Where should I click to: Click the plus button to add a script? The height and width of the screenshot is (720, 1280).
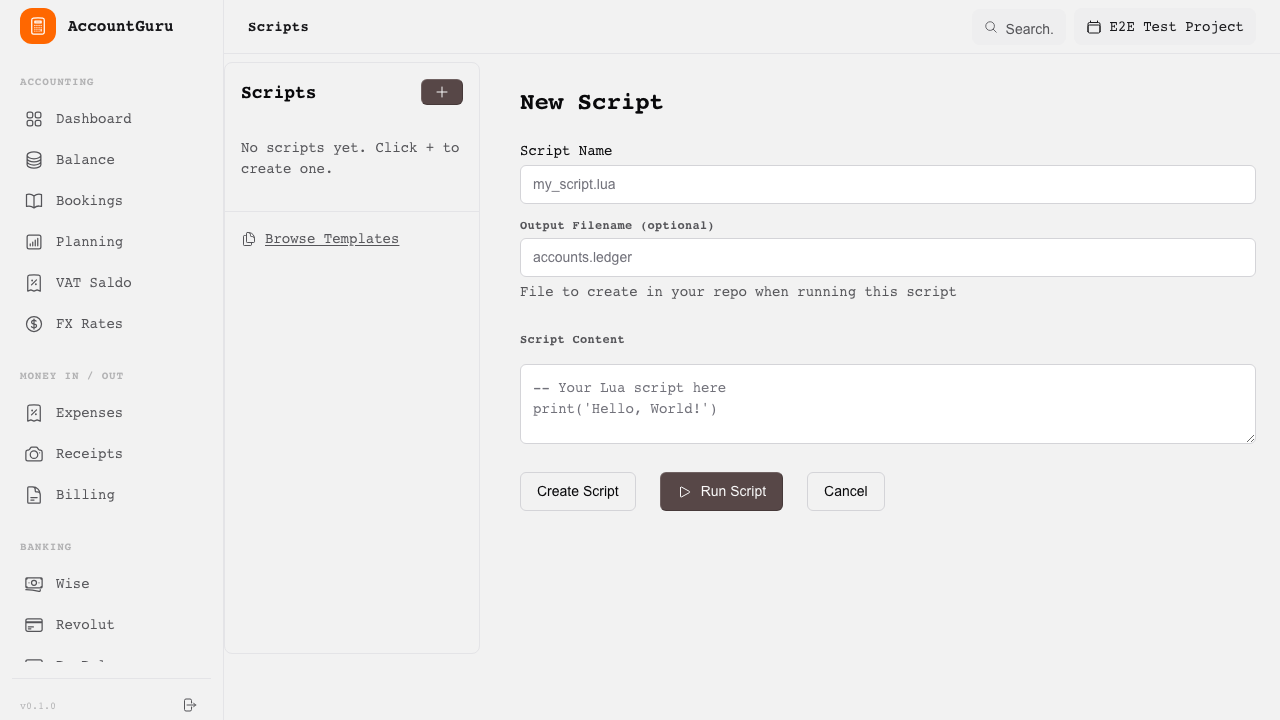tap(441, 92)
